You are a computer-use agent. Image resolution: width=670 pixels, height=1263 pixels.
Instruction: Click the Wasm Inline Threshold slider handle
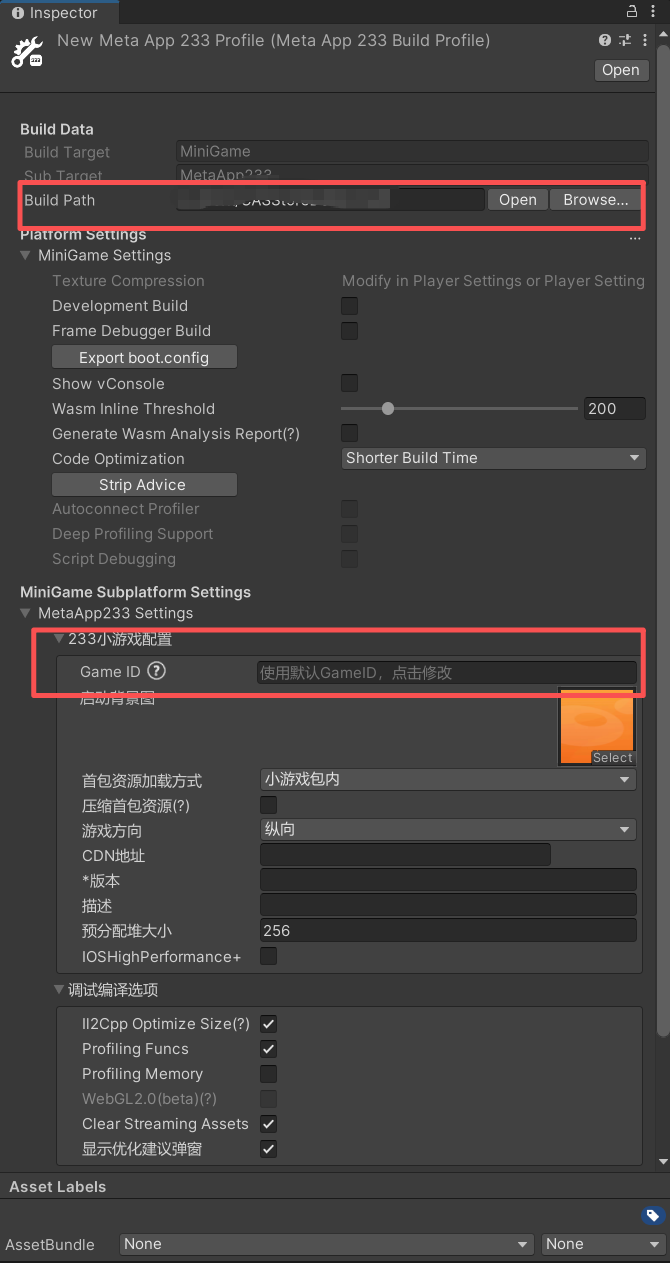coord(388,409)
